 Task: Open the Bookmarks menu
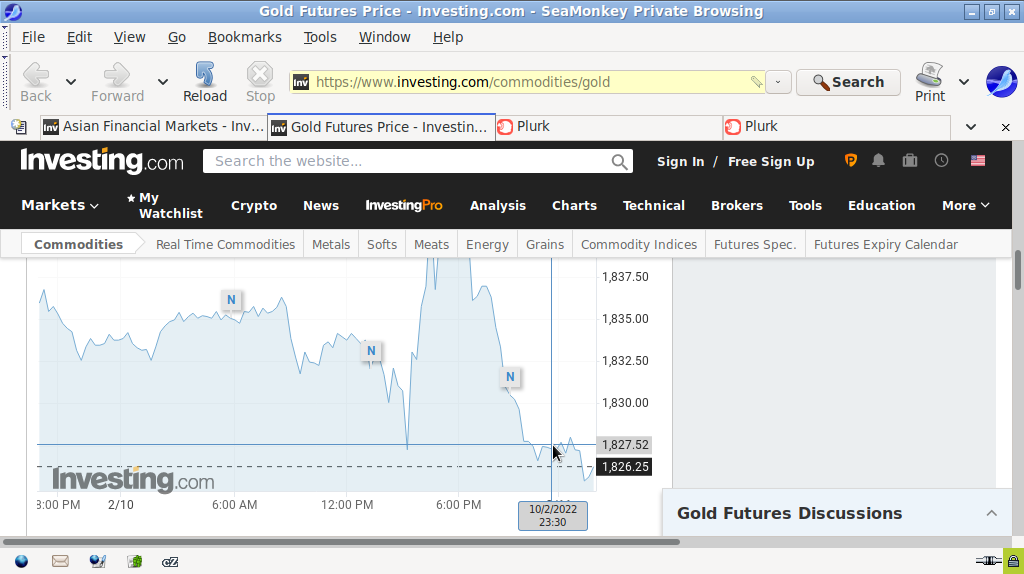pyautogui.click(x=244, y=37)
